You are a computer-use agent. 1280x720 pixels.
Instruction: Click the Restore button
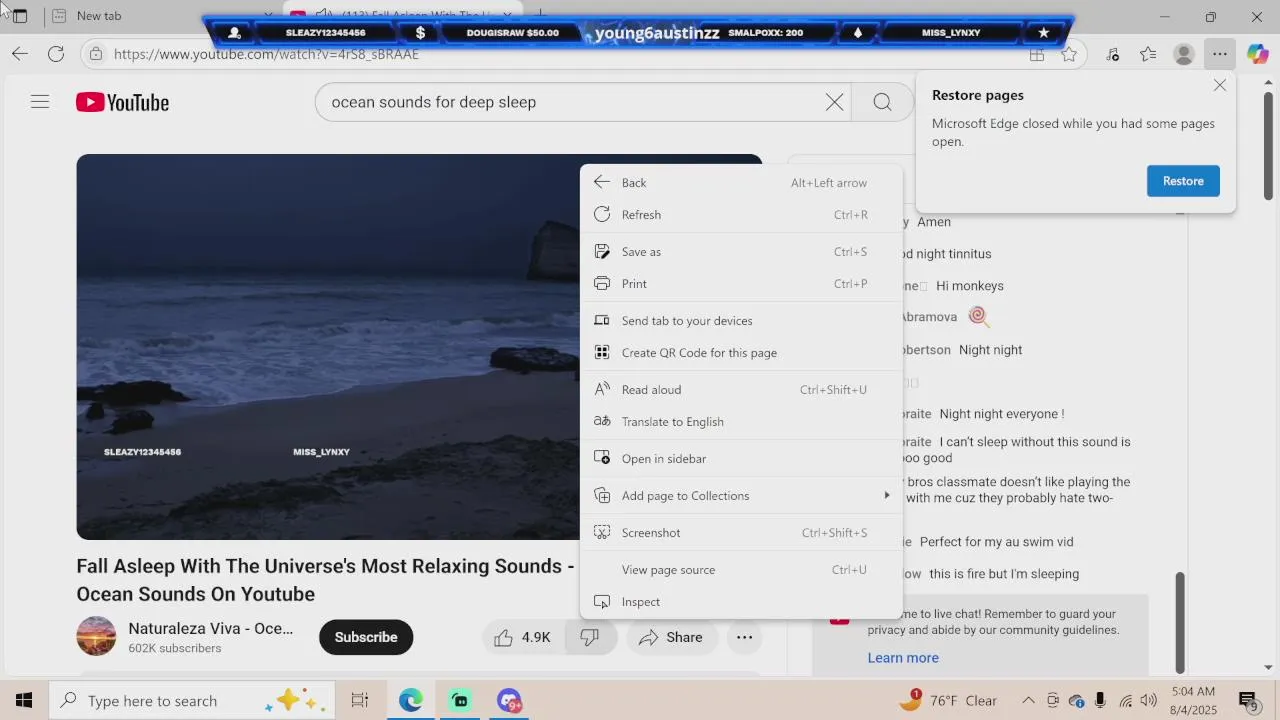pos(1183,181)
